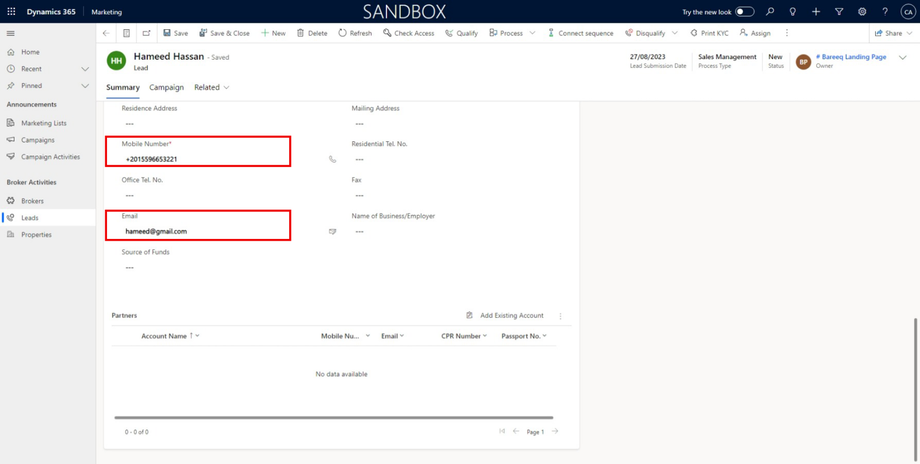Go back with the arrow icon

pyautogui.click(x=106, y=33)
